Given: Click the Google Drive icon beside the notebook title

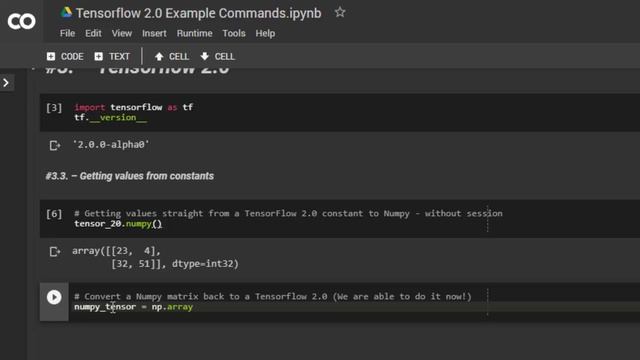Looking at the screenshot, I should click(66, 13).
